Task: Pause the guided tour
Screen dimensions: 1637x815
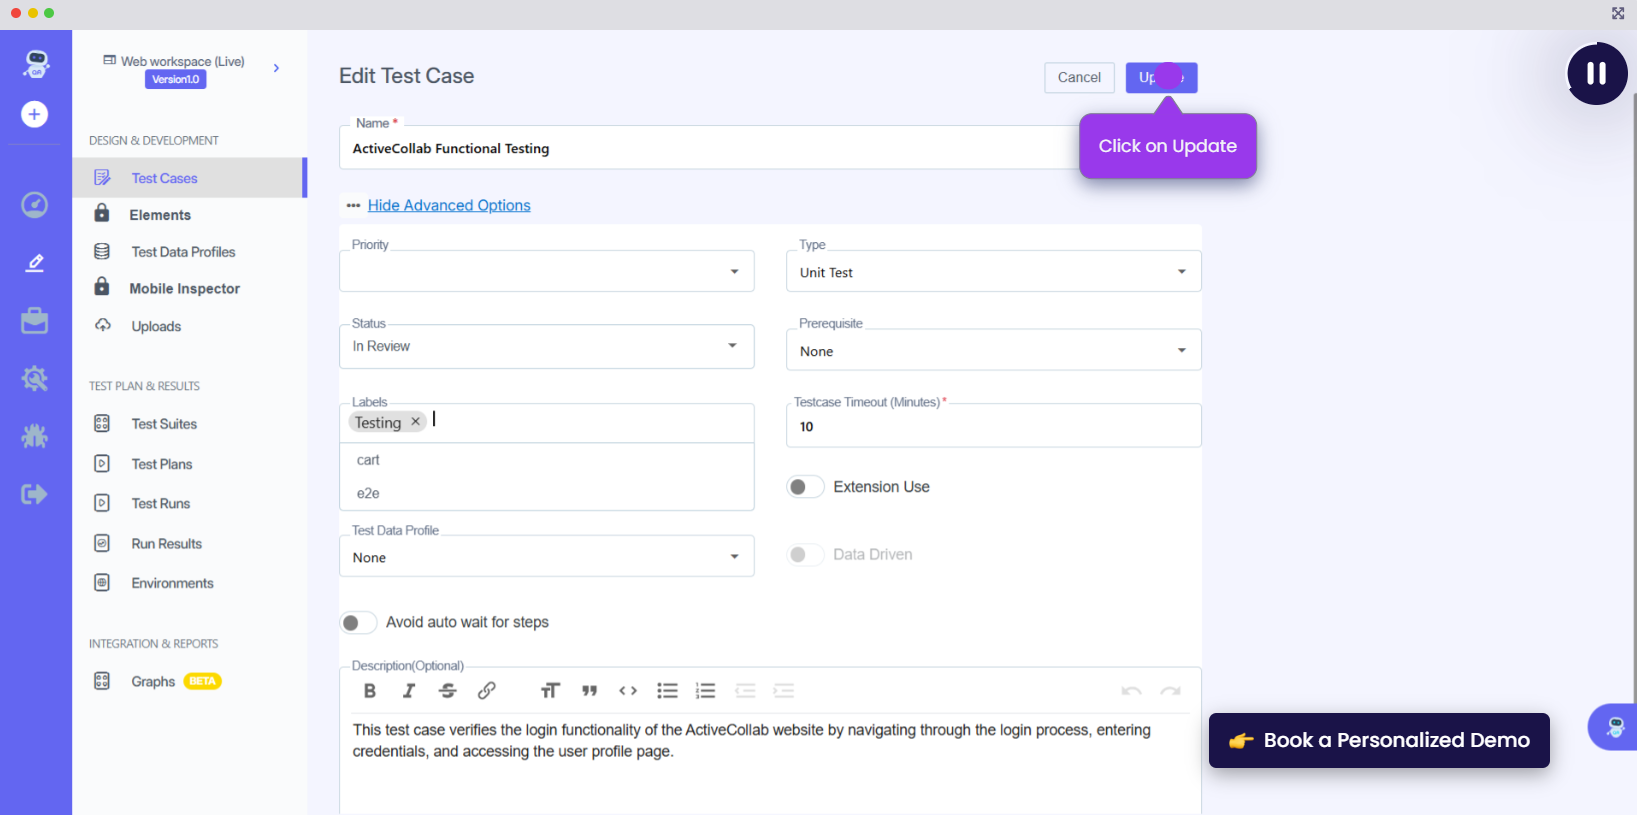Action: pos(1596,74)
